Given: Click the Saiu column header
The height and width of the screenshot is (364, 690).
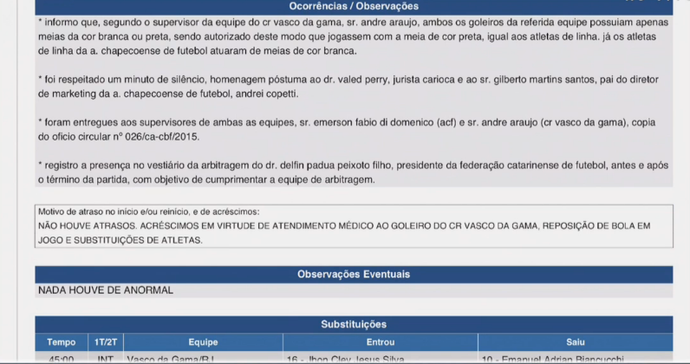Looking at the screenshot, I should point(575,342).
